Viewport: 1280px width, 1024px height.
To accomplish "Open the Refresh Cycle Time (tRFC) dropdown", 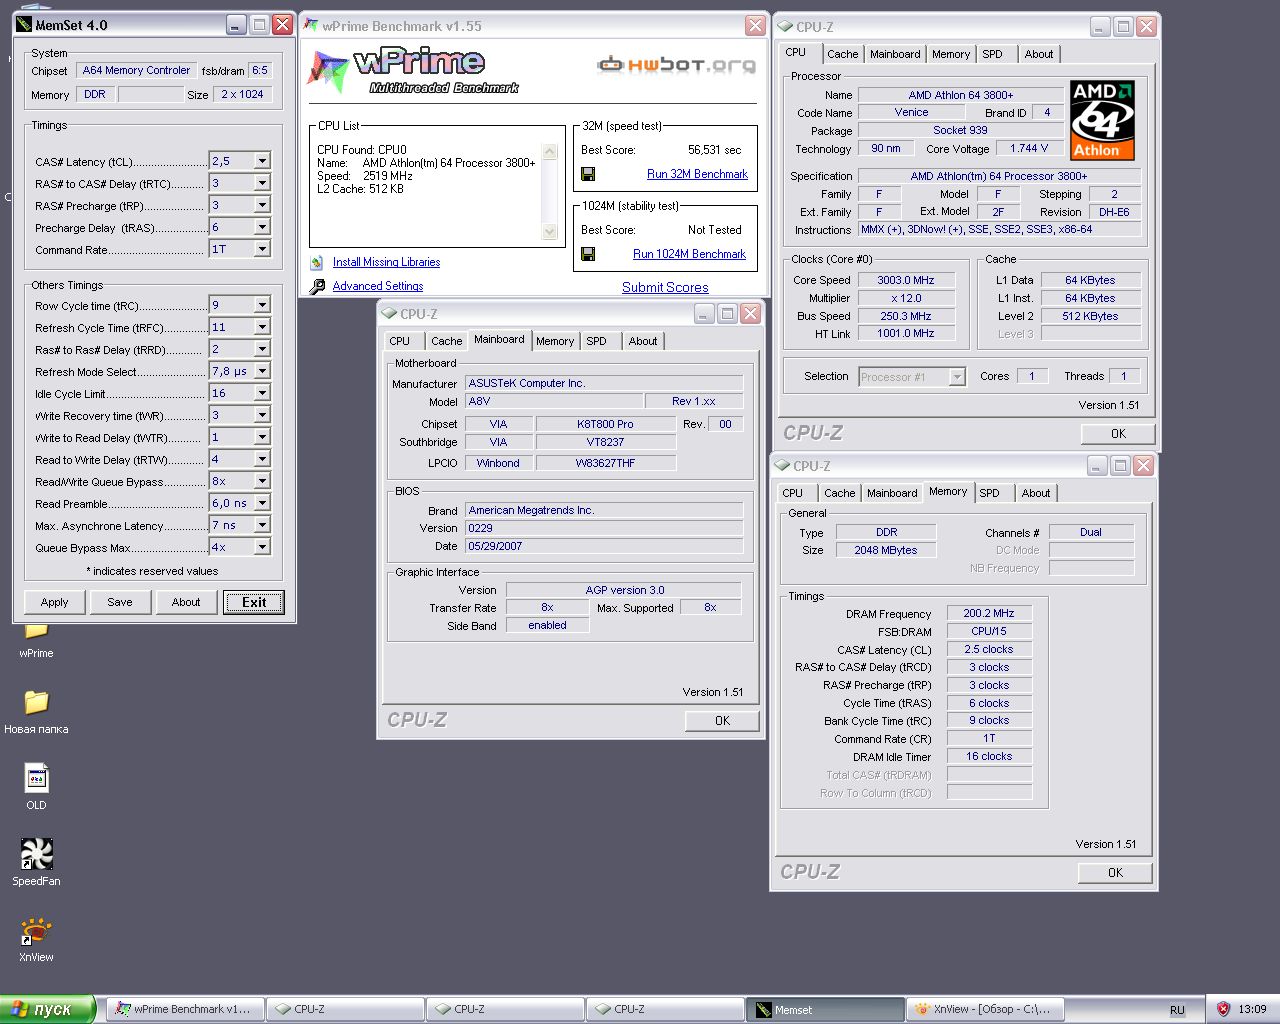I will pos(262,327).
